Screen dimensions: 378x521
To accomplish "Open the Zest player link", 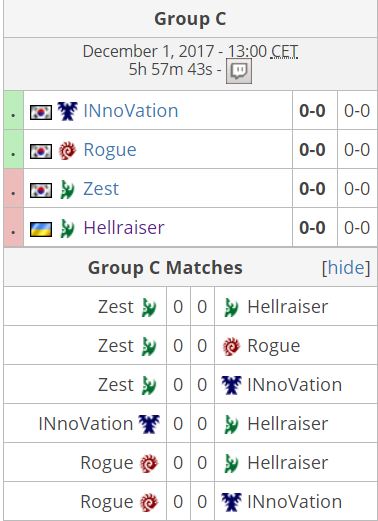I will pos(101,189).
